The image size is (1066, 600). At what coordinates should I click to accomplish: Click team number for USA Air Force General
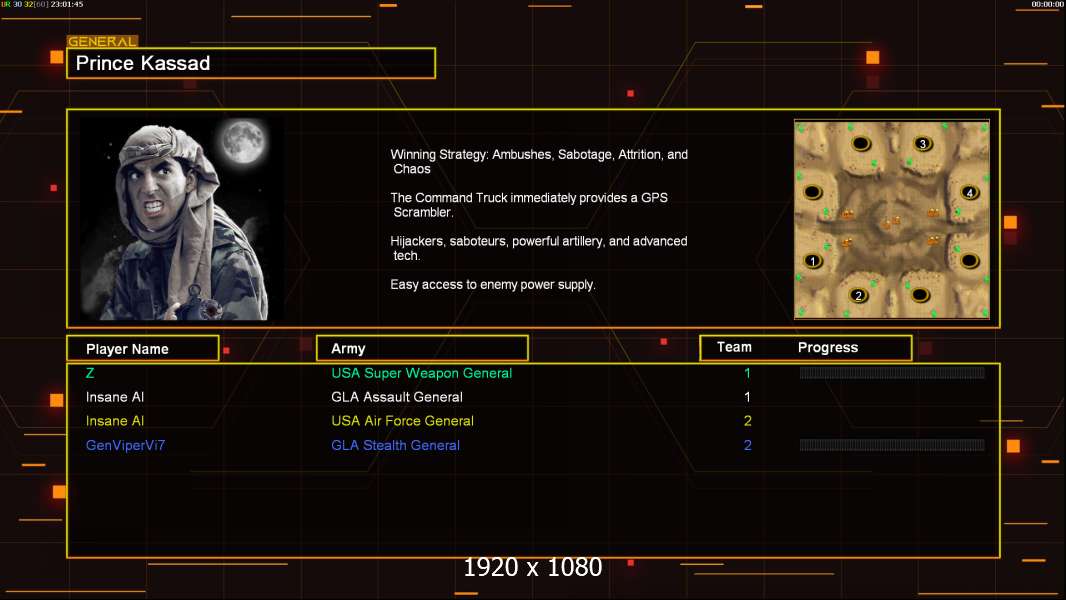747,421
